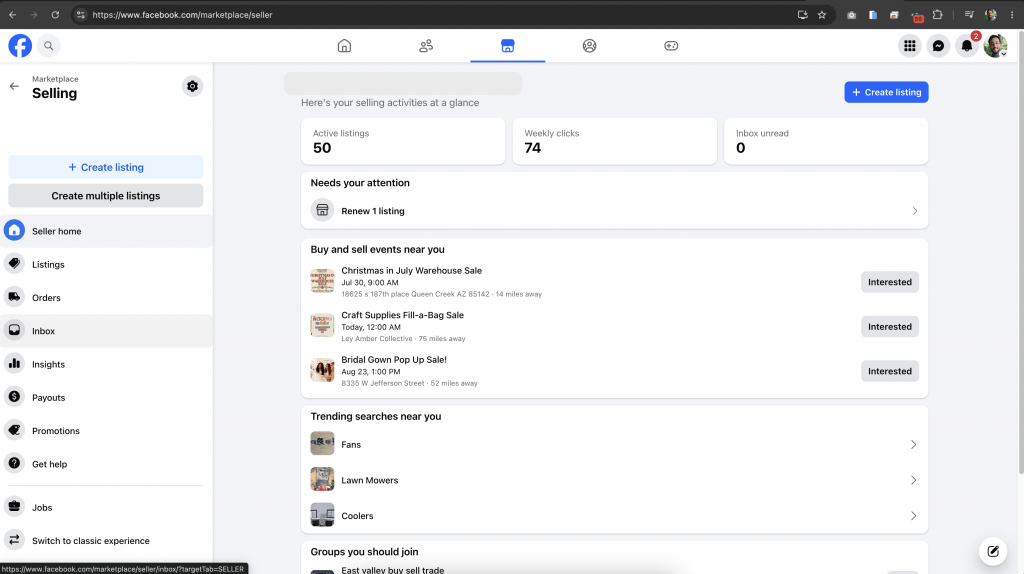The width and height of the screenshot is (1024, 574).
Task: Mark Interested for Bridal Gown Pop Up Sale
Action: [x=889, y=371]
